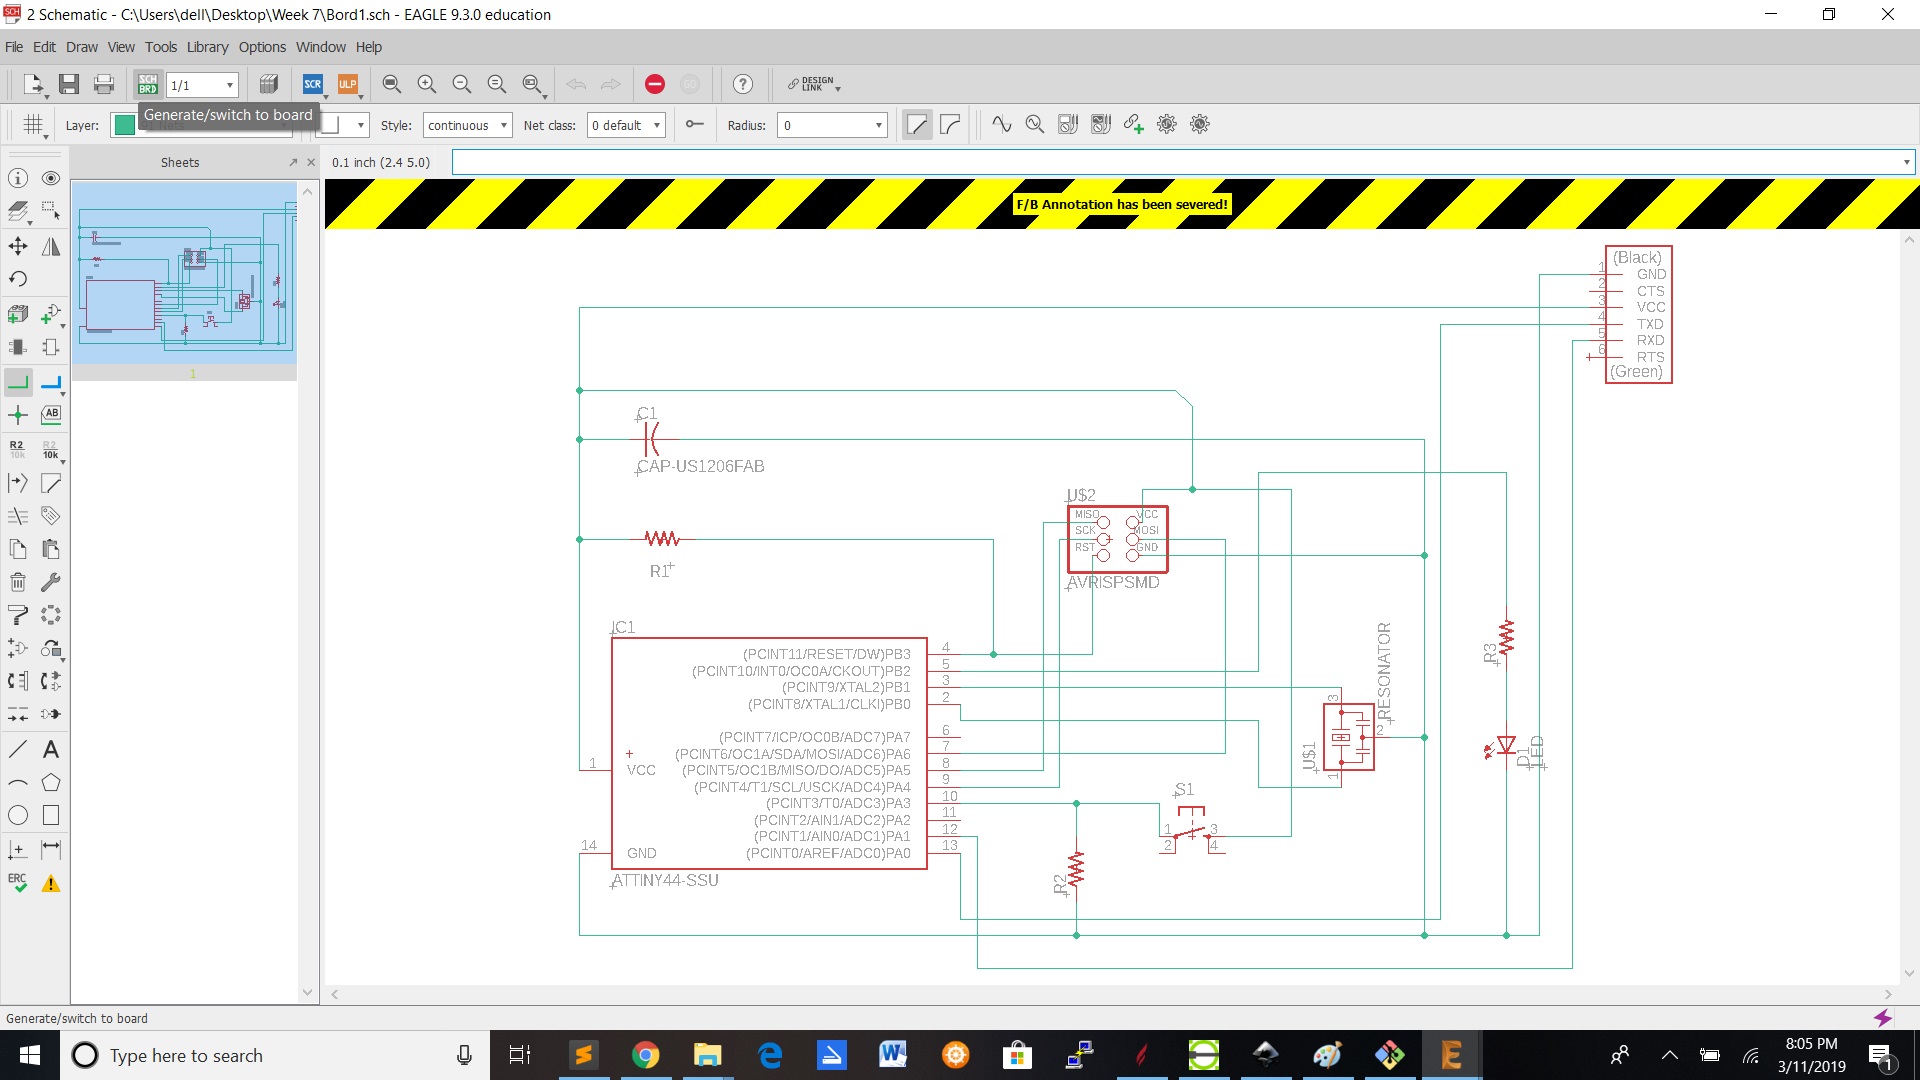Open the Style continuous dropdown

(x=467, y=125)
